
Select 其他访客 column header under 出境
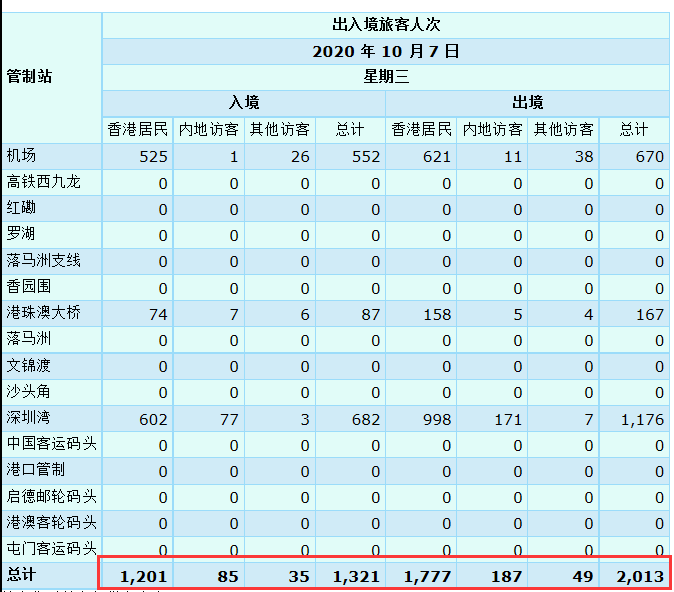point(564,130)
